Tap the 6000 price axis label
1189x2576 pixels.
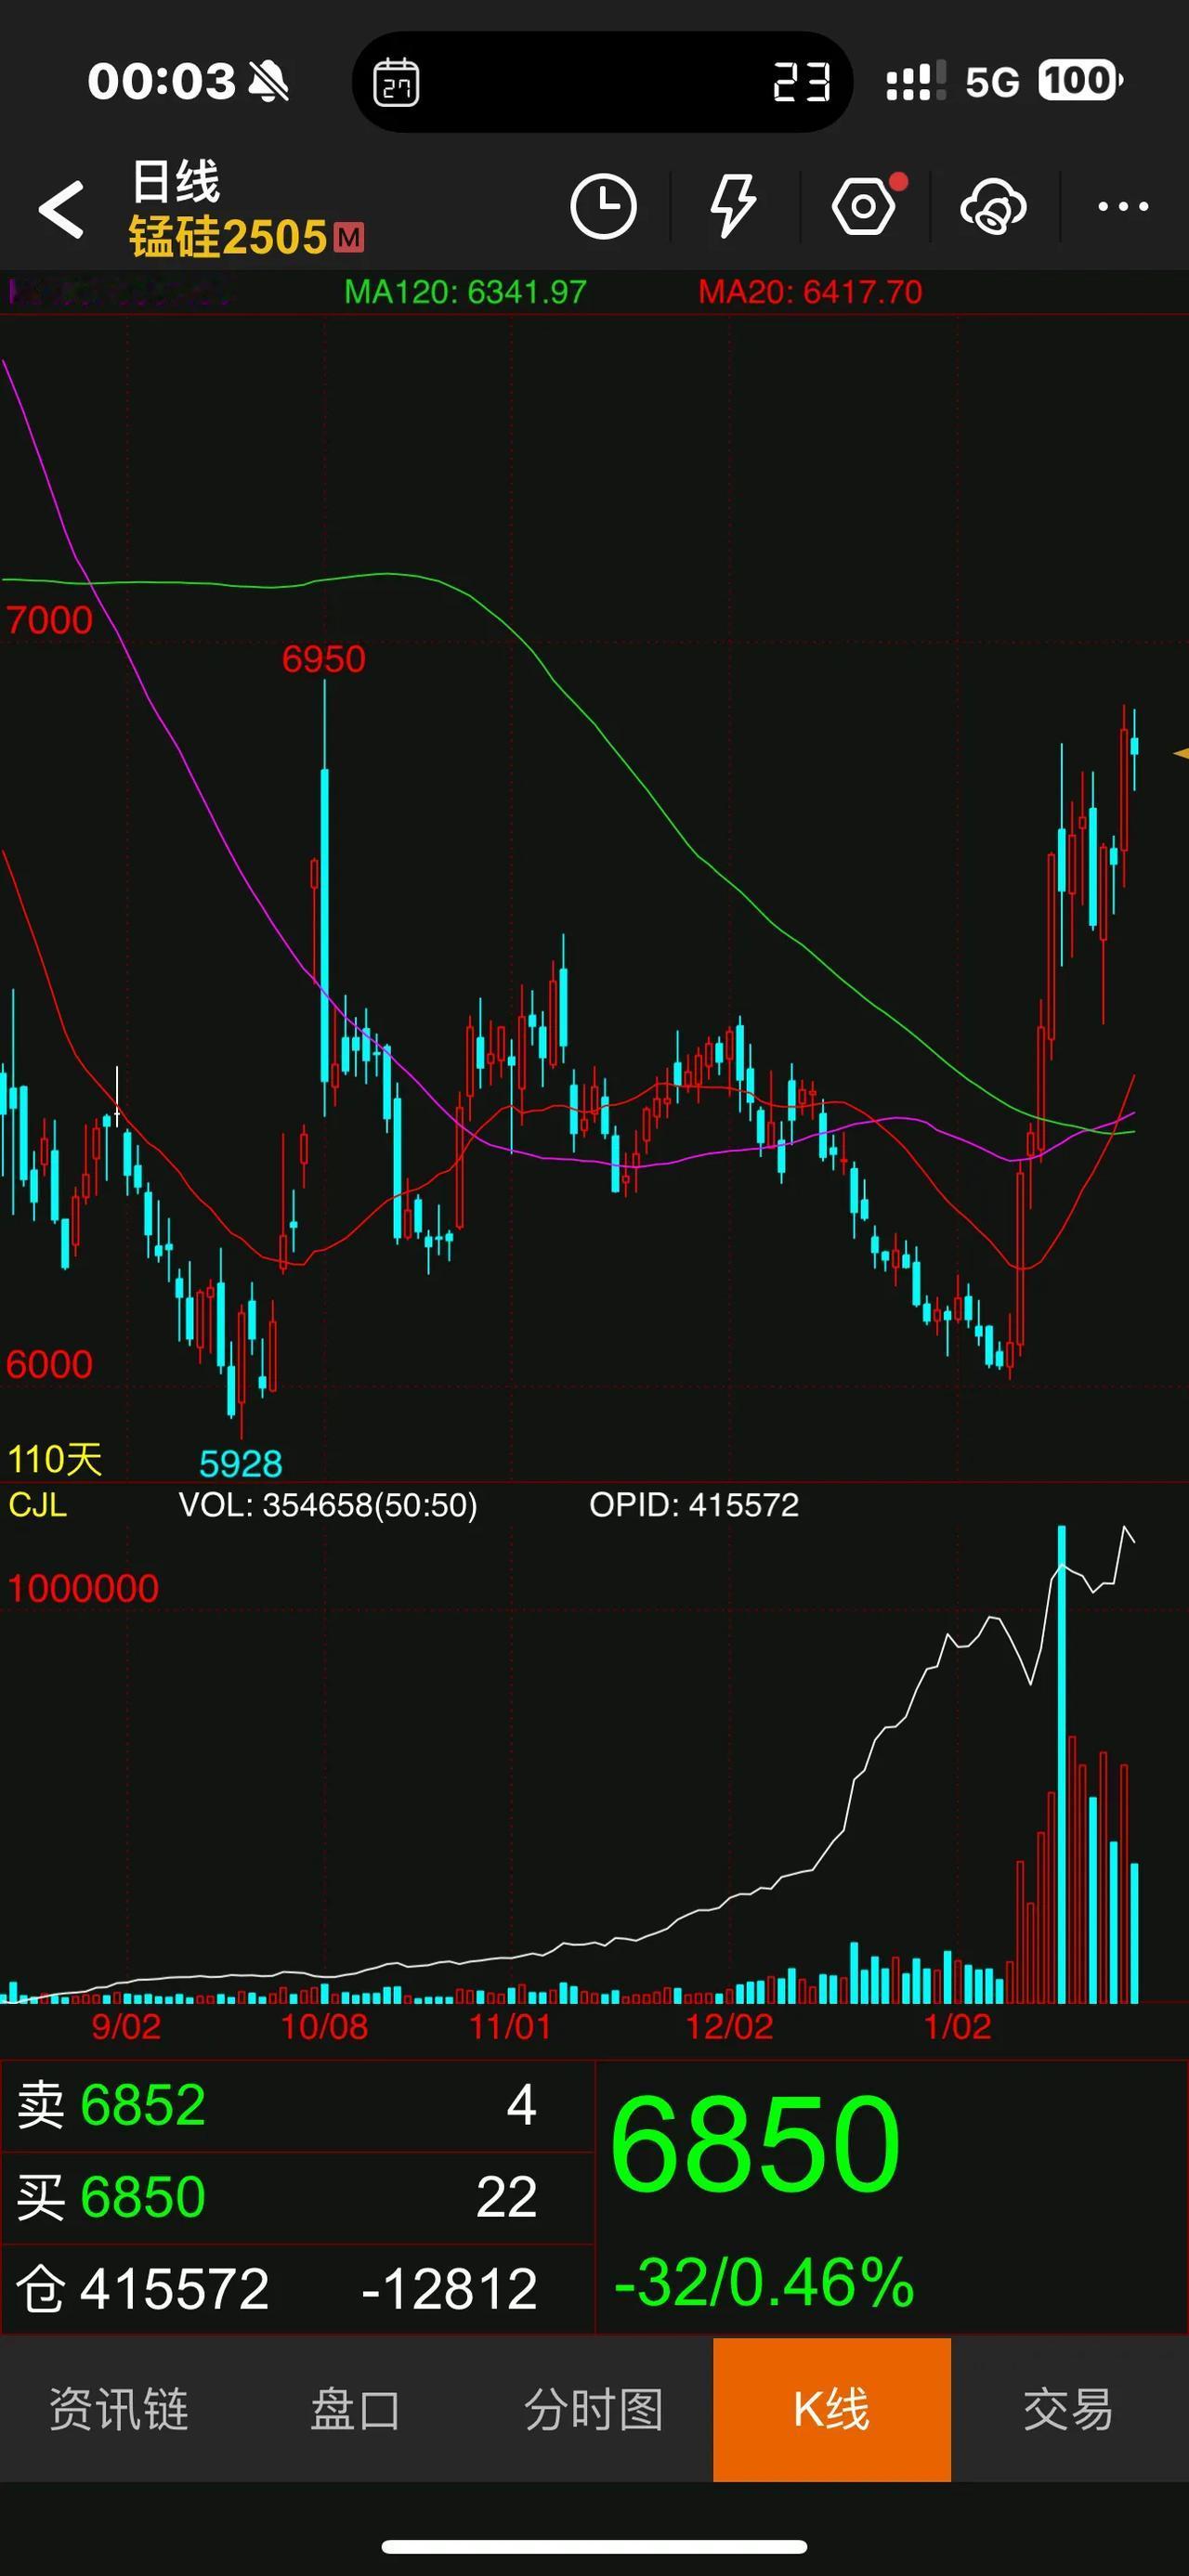(x=49, y=1364)
